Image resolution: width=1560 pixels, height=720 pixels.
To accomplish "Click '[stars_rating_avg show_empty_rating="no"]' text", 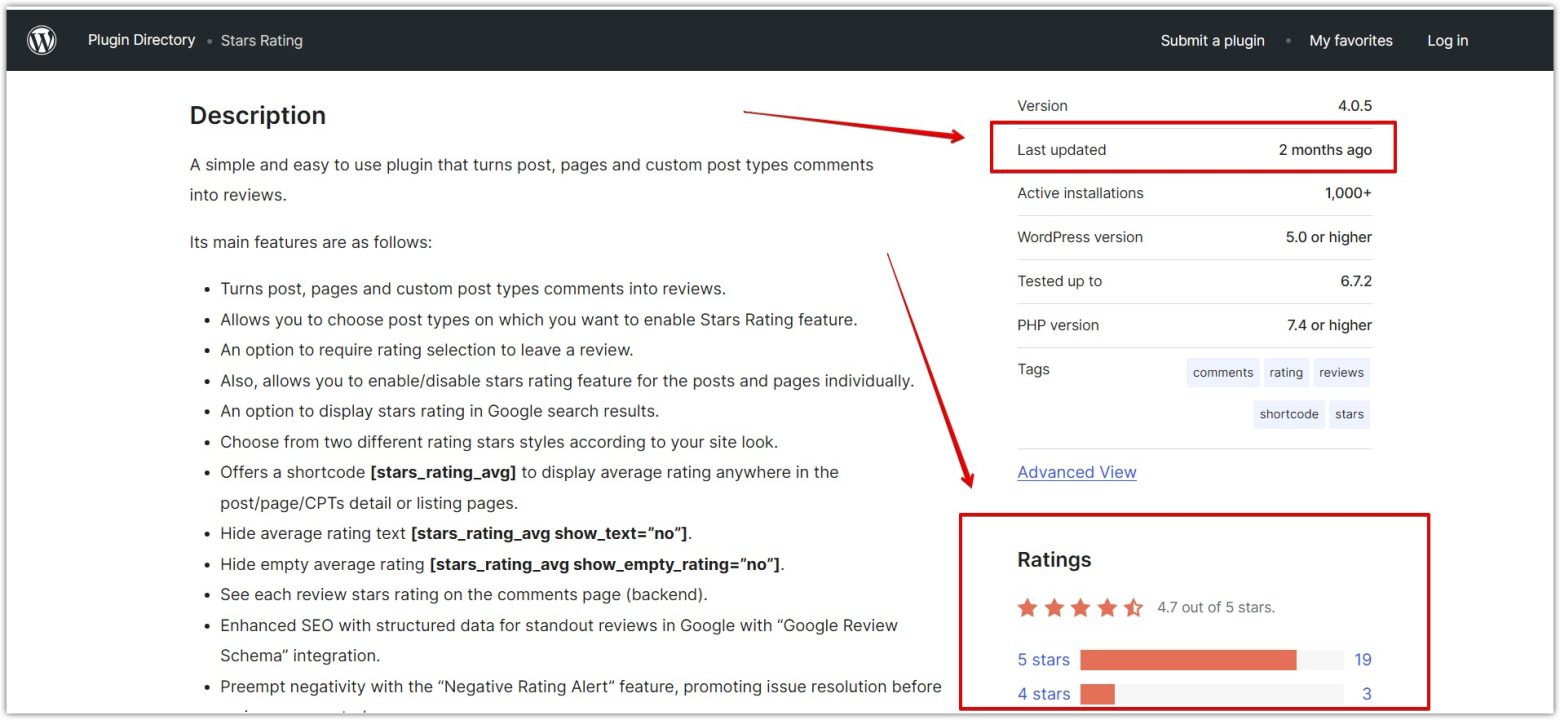I will 605,564.
